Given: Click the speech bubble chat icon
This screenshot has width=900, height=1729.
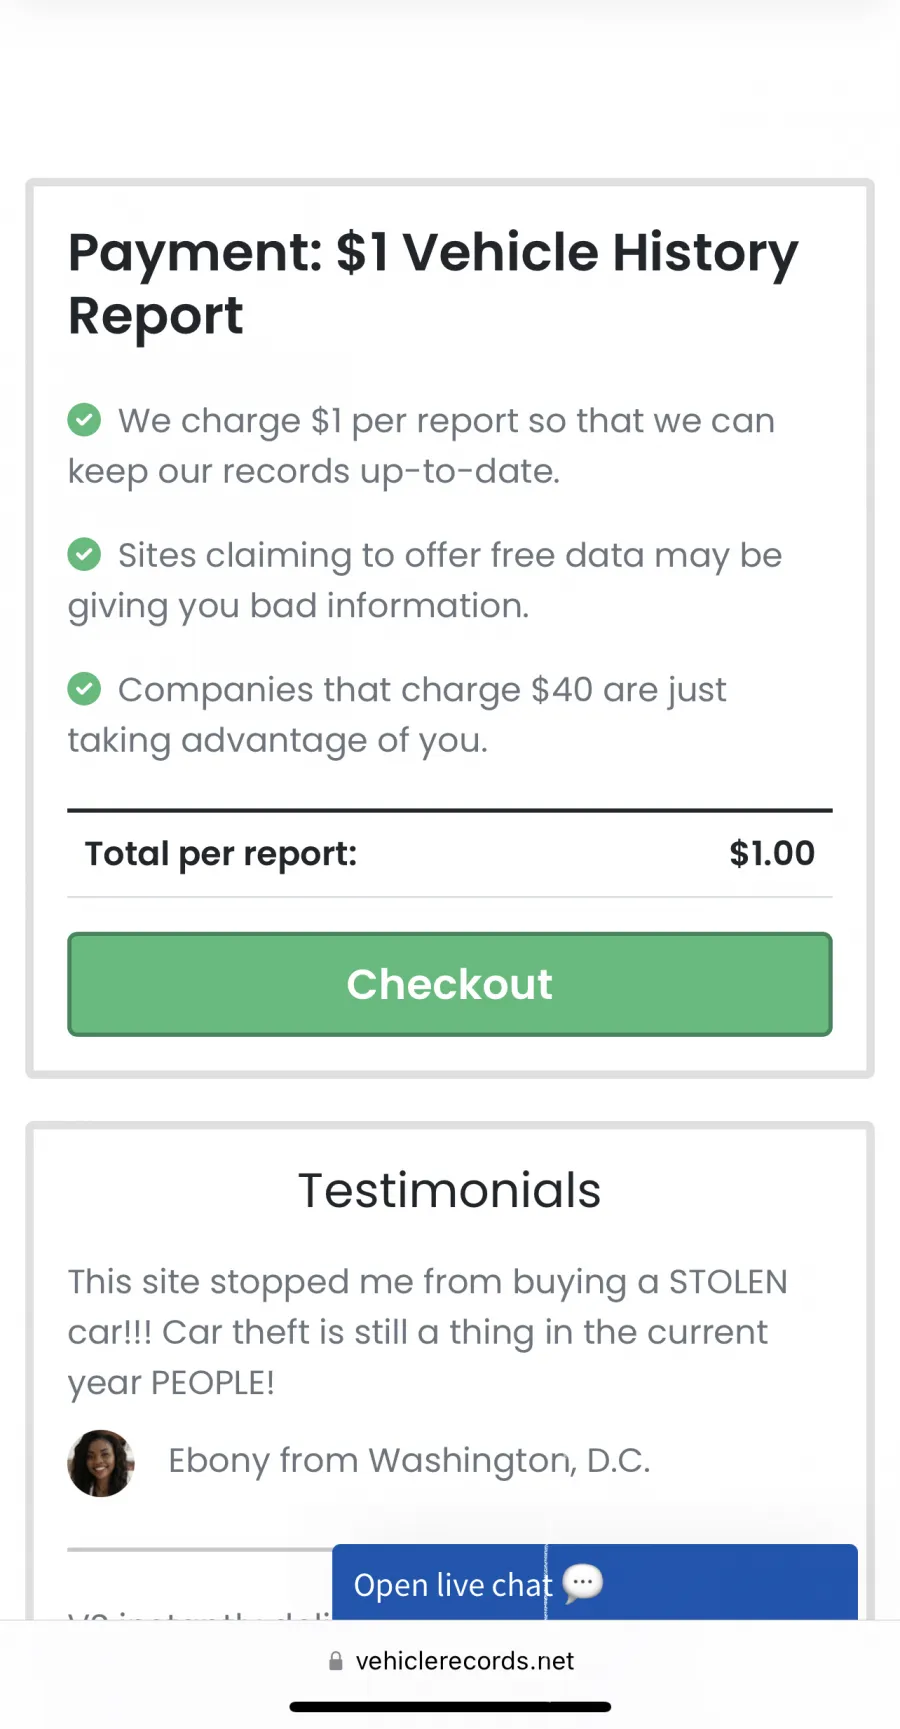Looking at the screenshot, I should [583, 1583].
